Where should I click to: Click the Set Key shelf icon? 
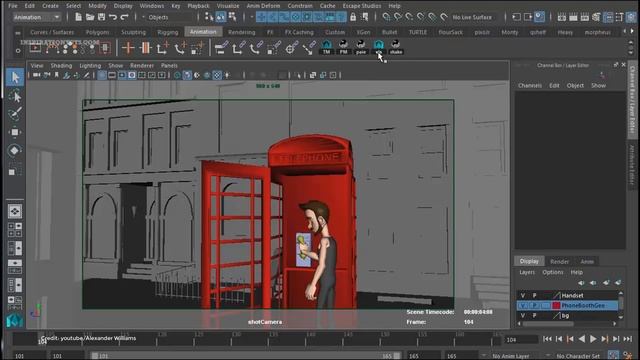(x=128, y=48)
